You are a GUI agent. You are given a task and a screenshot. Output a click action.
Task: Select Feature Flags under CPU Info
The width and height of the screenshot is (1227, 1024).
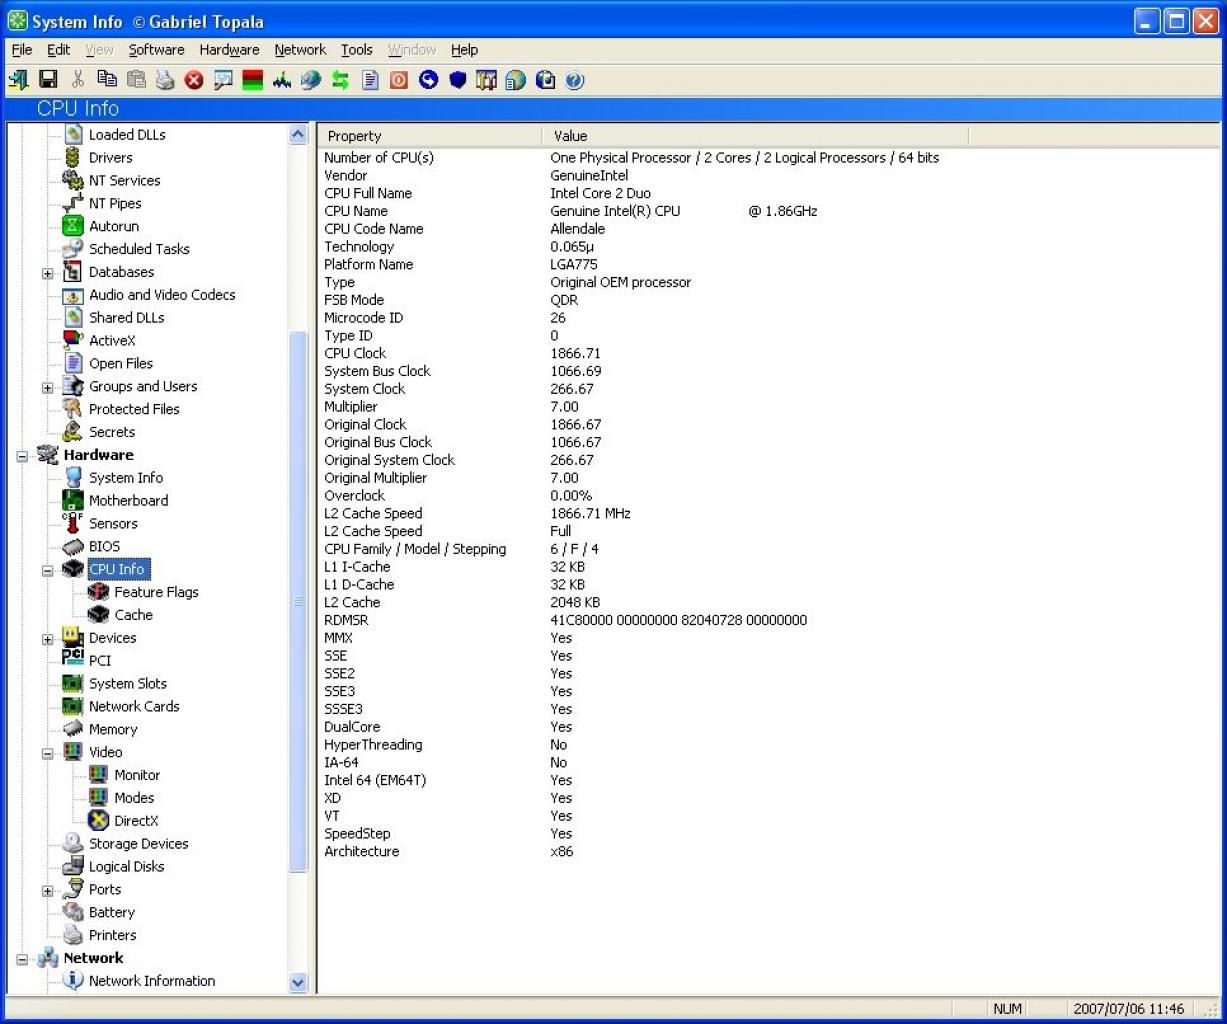pyautogui.click(x=156, y=592)
